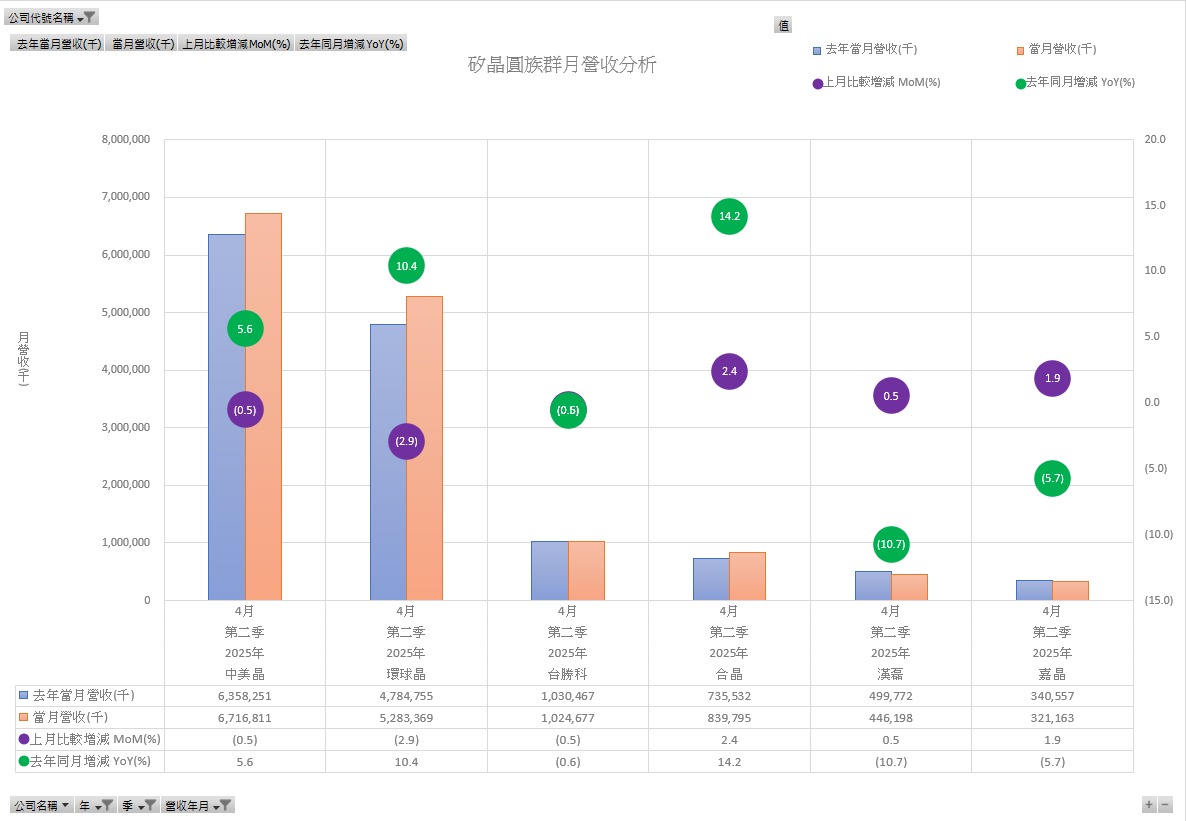Select blue legend entry 去年當月營收(千)
Viewport: 1186px width, 821px height.
[865, 49]
